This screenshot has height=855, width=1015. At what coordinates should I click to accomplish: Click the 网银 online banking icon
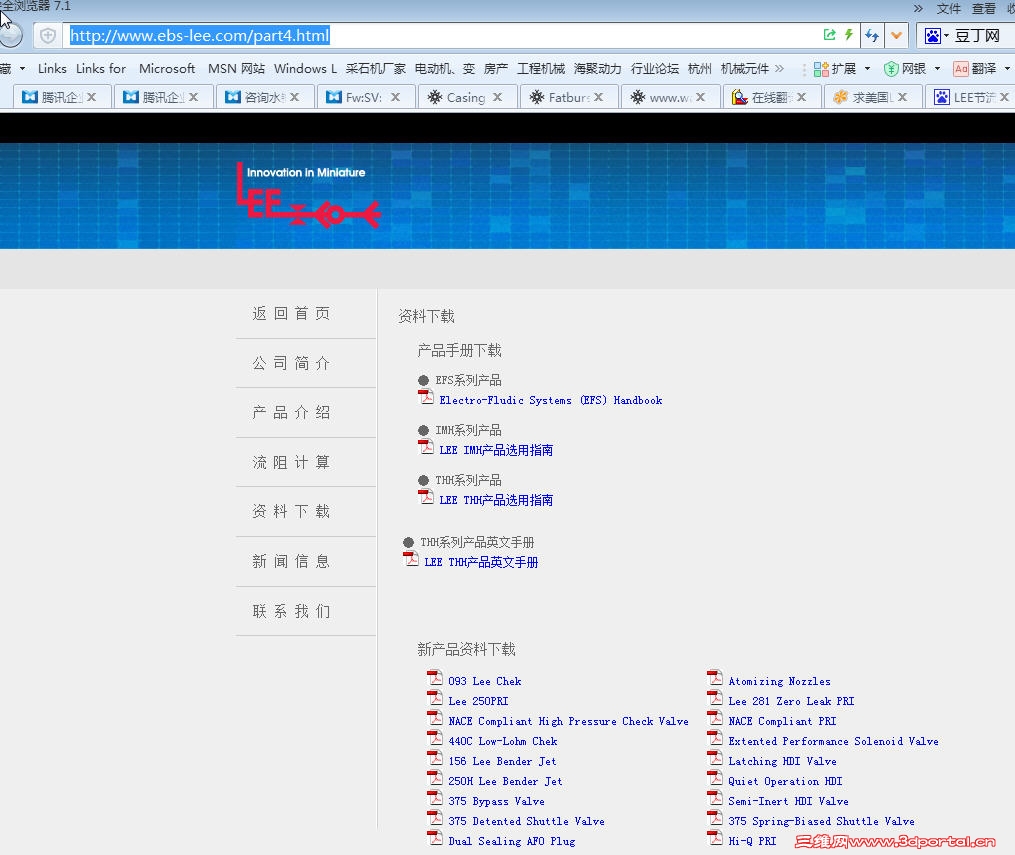891,69
